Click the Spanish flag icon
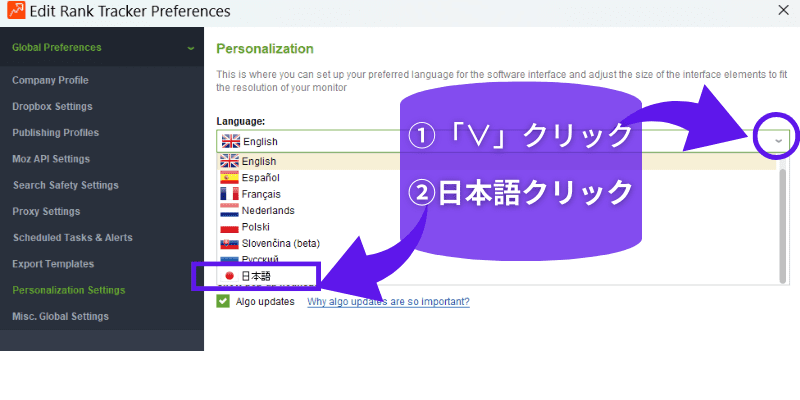Image resolution: width=800 pixels, height=400 pixels. click(x=229, y=178)
